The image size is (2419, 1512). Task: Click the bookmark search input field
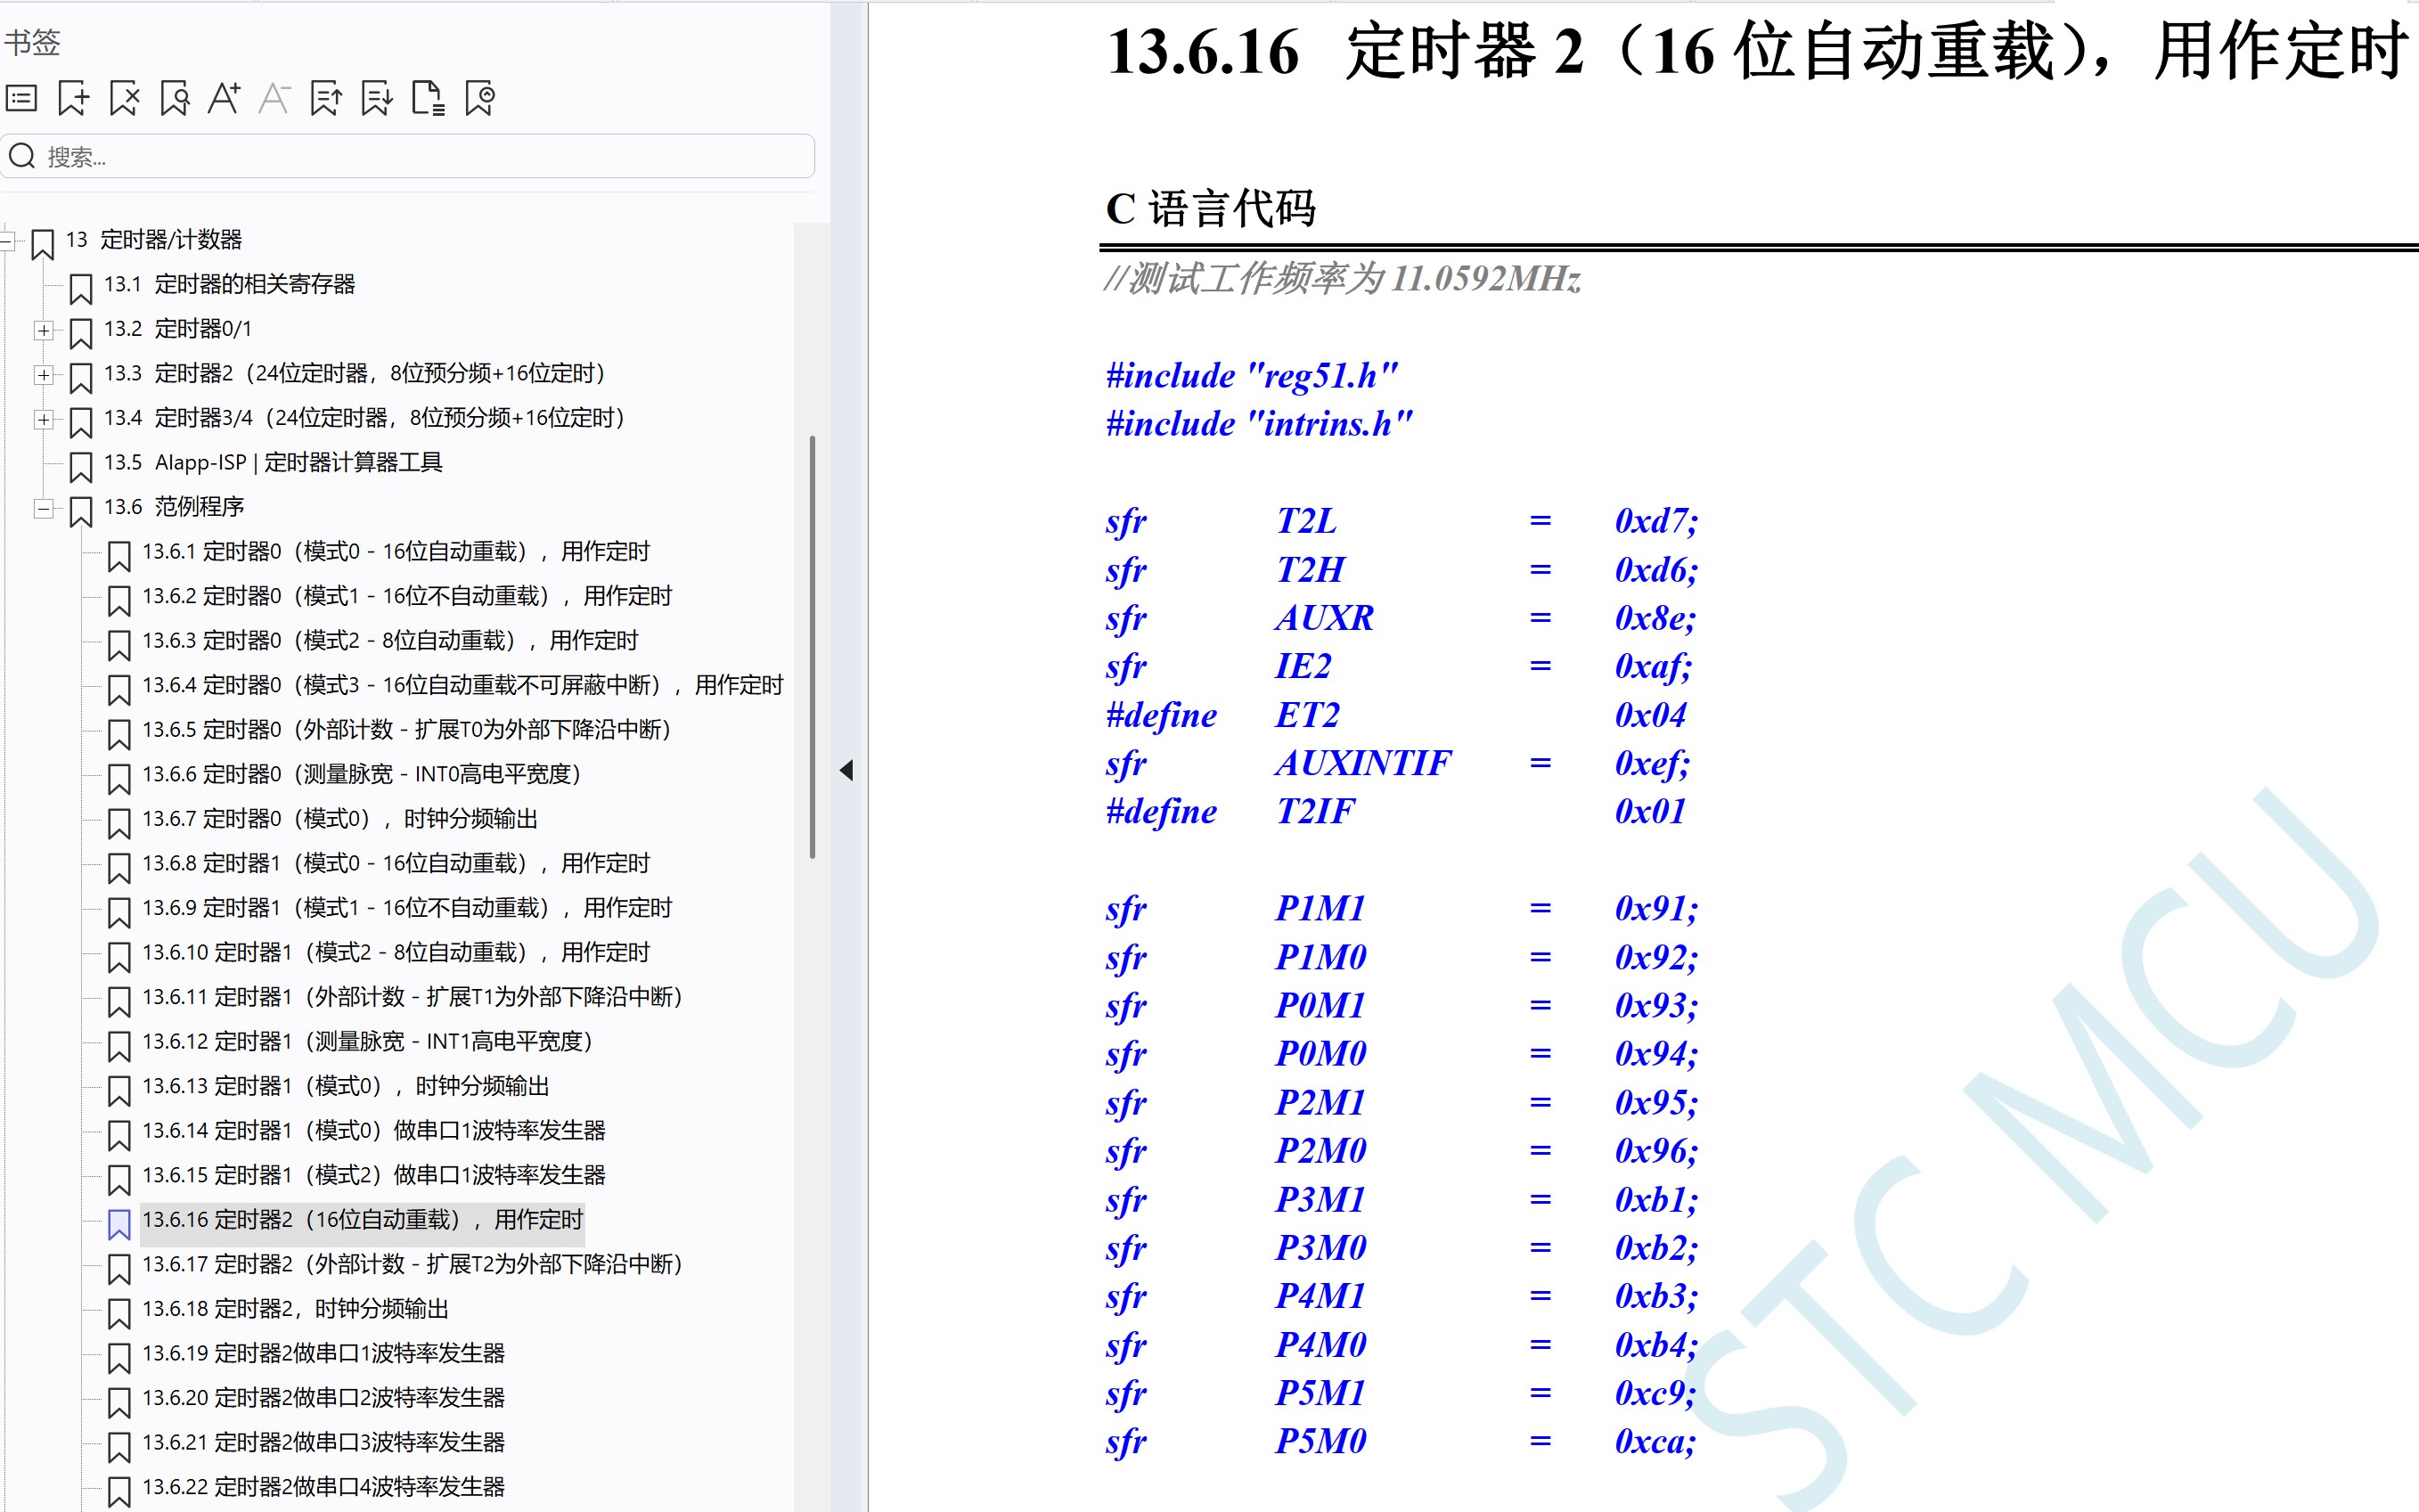pos(408,156)
